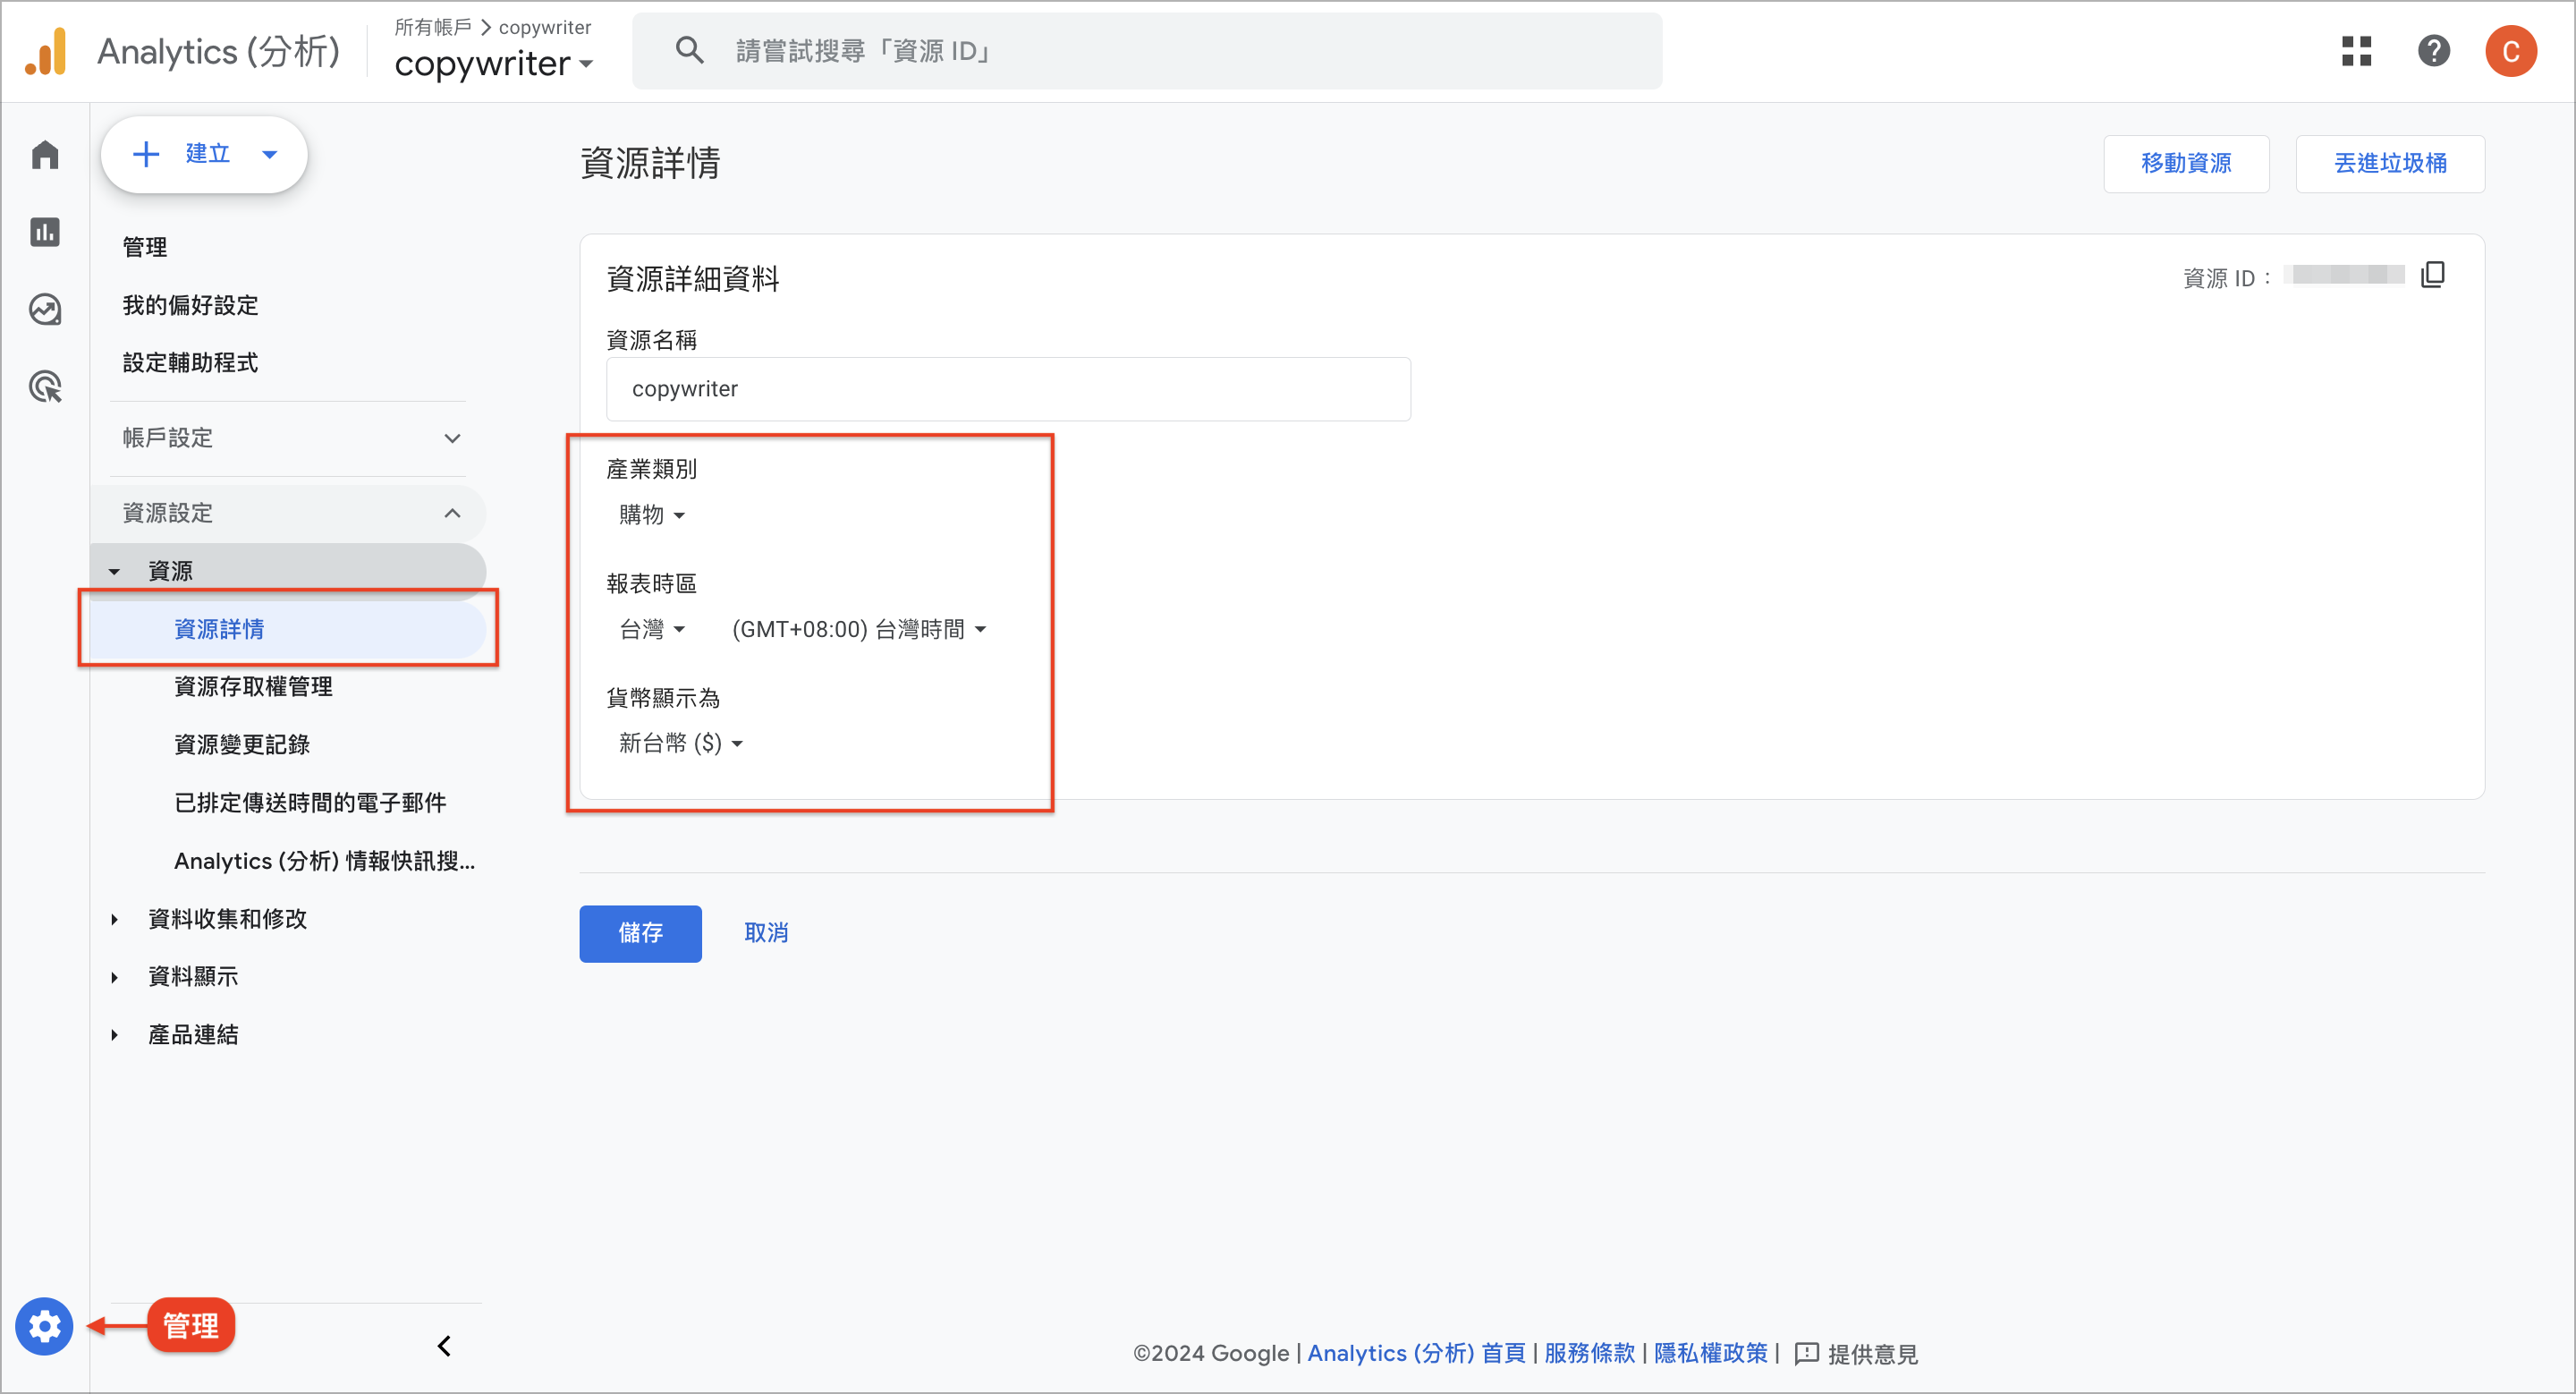The height and width of the screenshot is (1394, 2576).
Task: Open the 建立 create dropdown button
Action: [204, 154]
